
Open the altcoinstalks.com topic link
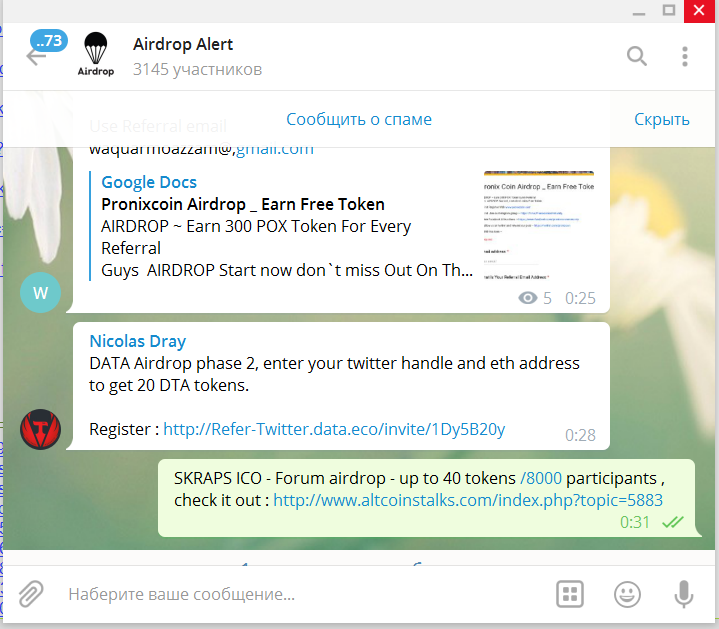pyautogui.click(x=468, y=500)
